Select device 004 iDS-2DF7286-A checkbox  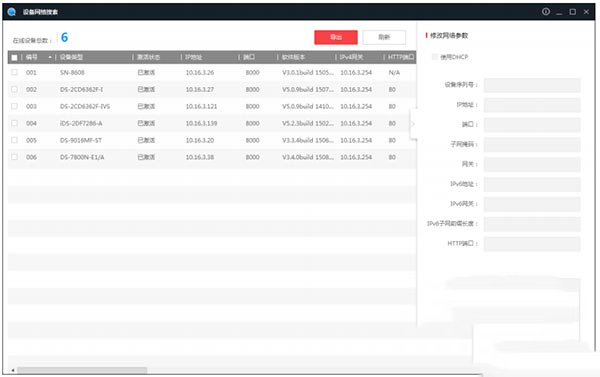coord(14,123)
